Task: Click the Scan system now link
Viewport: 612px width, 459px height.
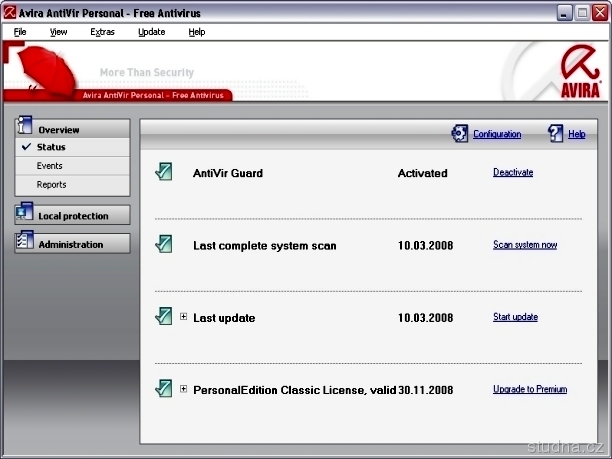Action: (524, 244)
